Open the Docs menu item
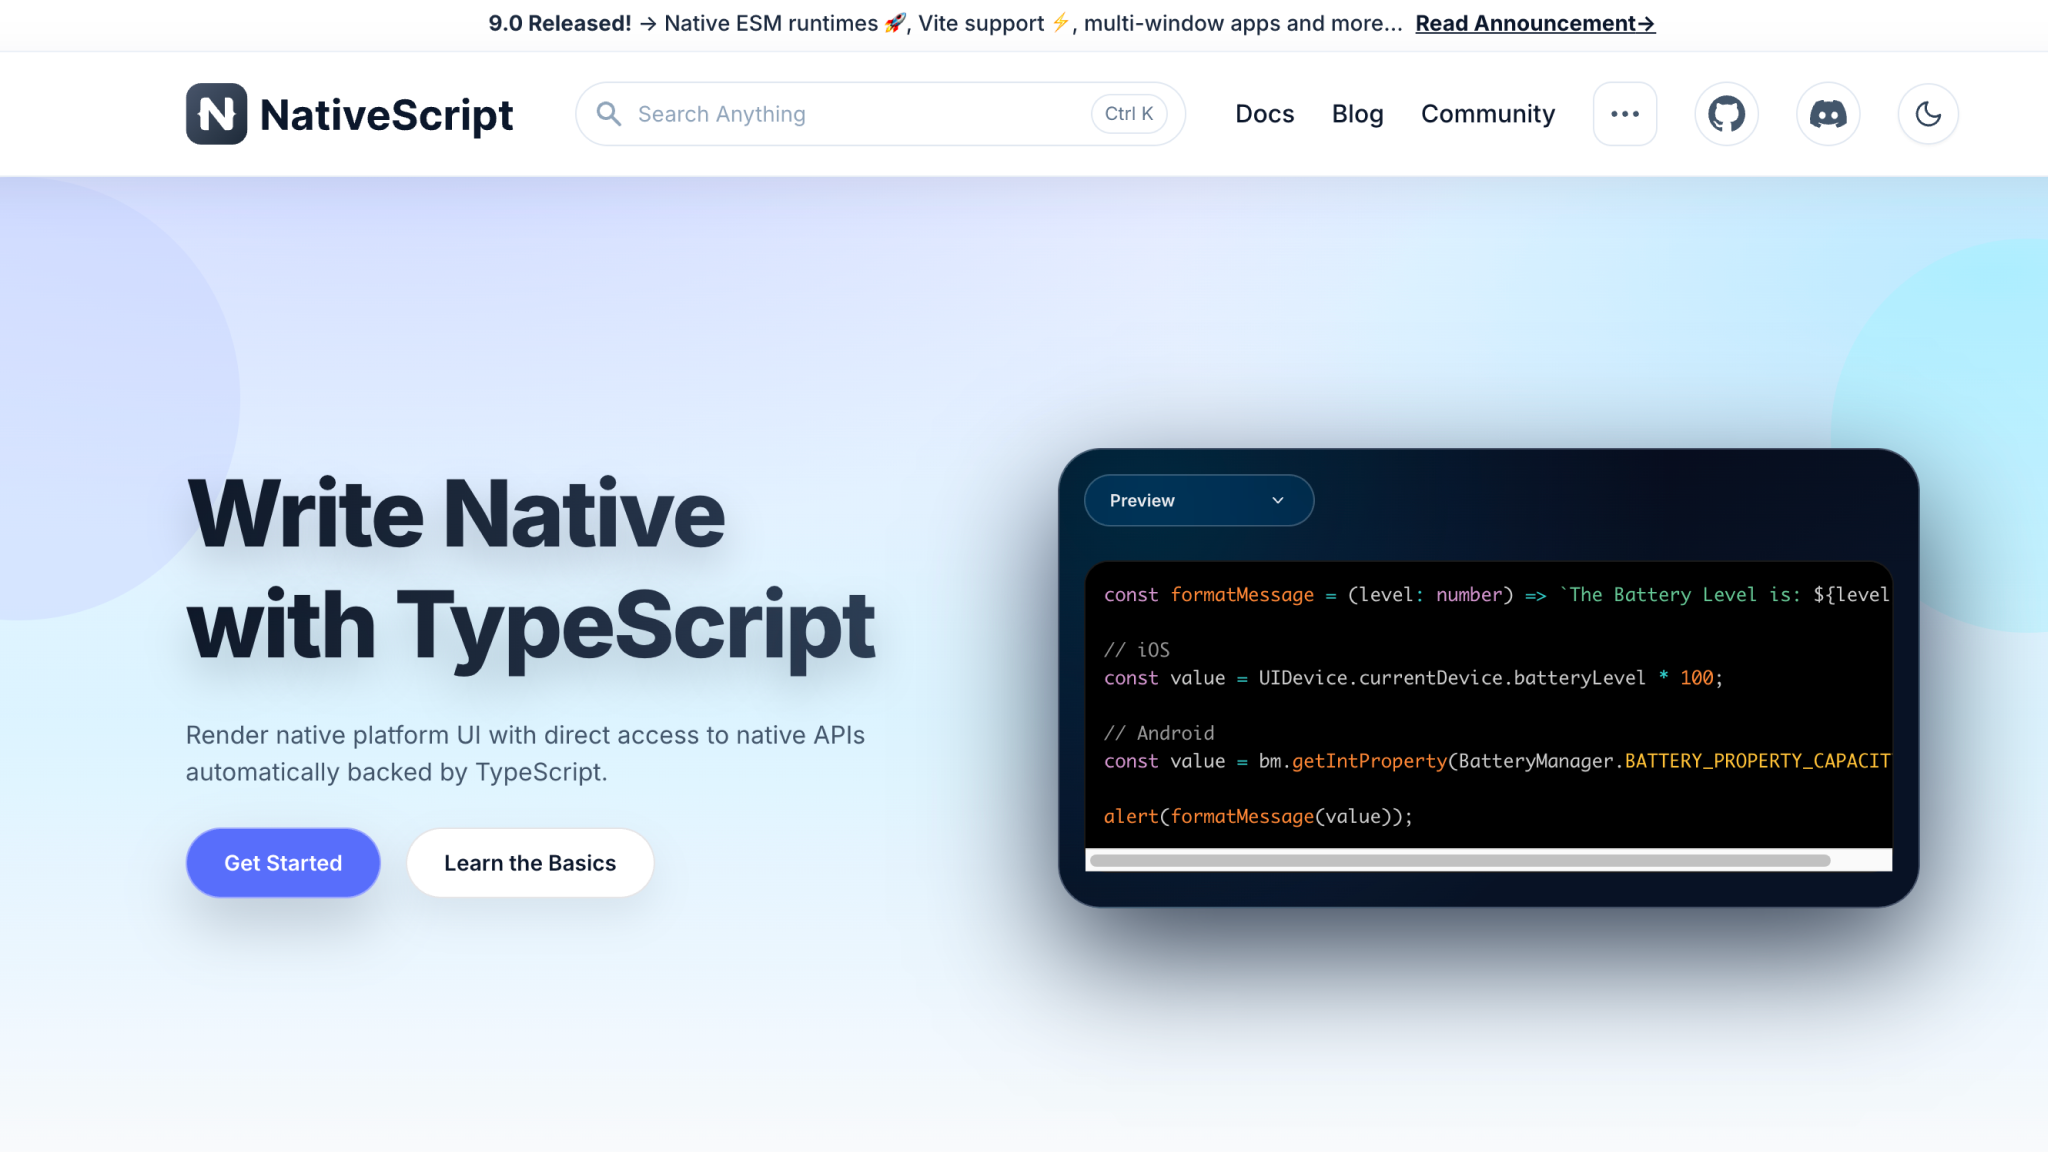The height and width of the screenshot is (1152, 2048). (1264, 113)
